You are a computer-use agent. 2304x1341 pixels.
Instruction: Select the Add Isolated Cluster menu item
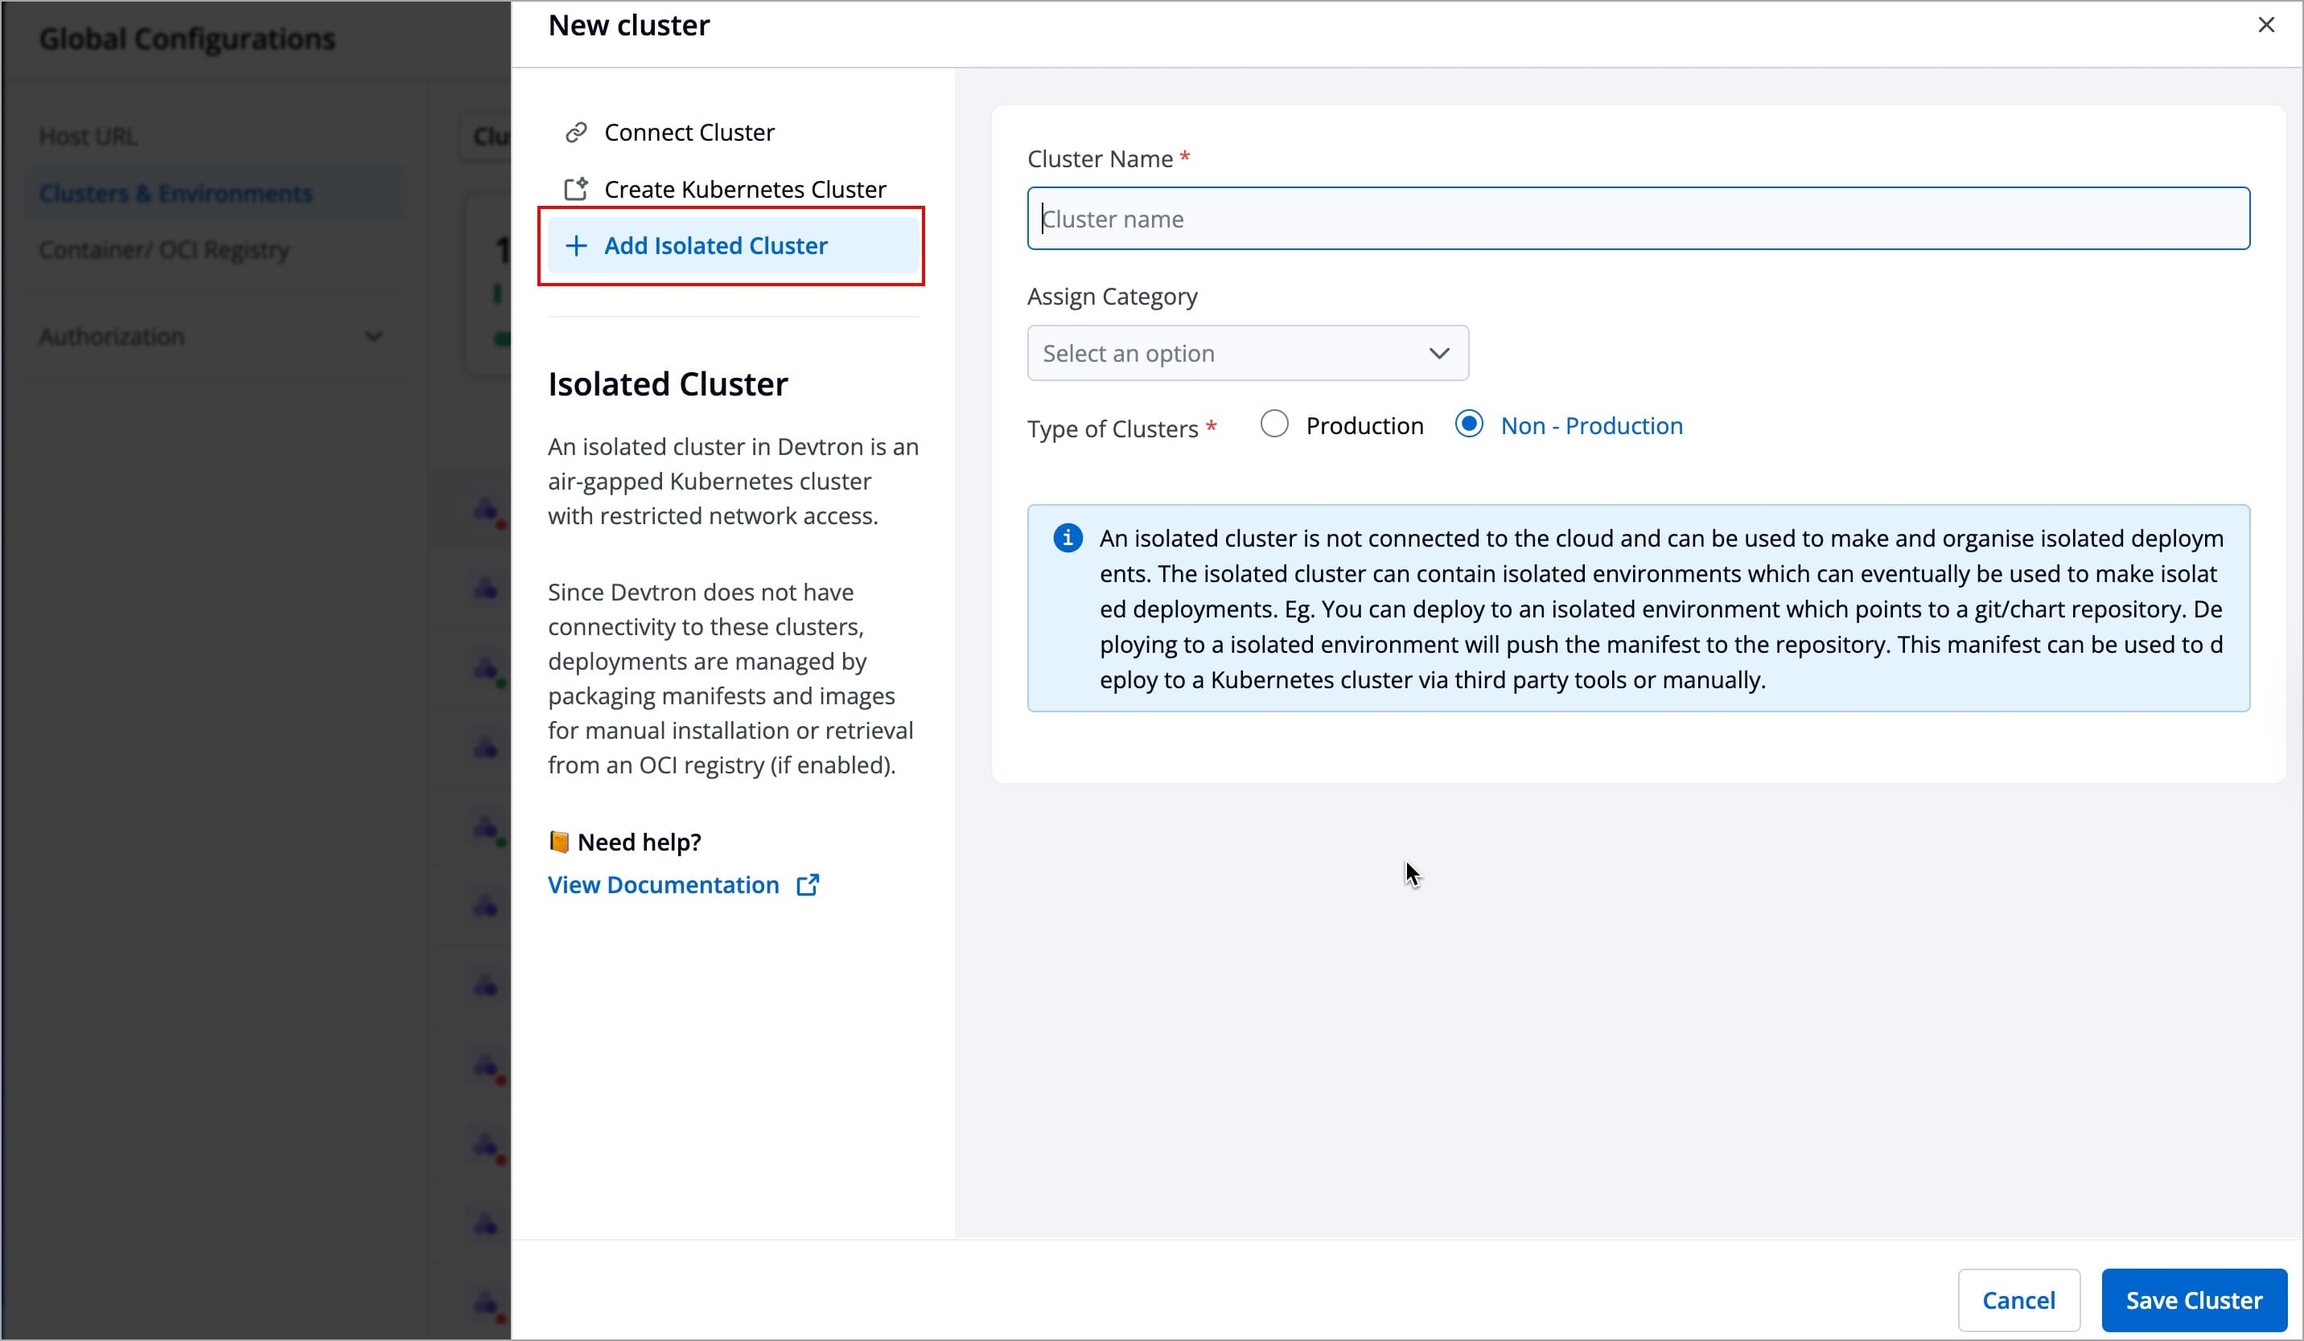point(716,246)
